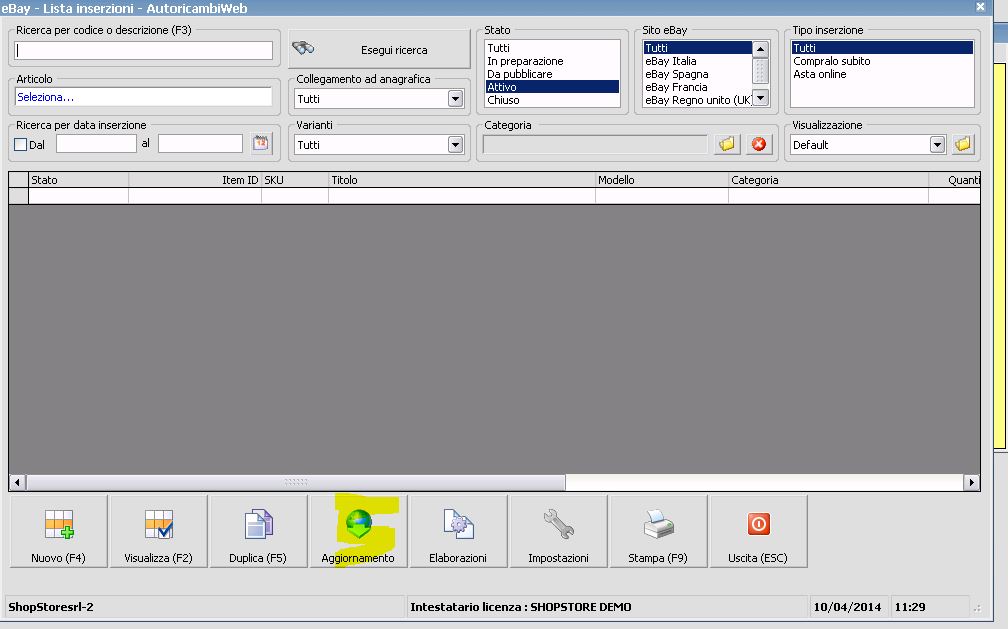Image resolution: width=1008 pixels, height=629 pixels.
Task: Click the grid's horizontal scrollbar left arrow
Action: (x=17, y=482)
